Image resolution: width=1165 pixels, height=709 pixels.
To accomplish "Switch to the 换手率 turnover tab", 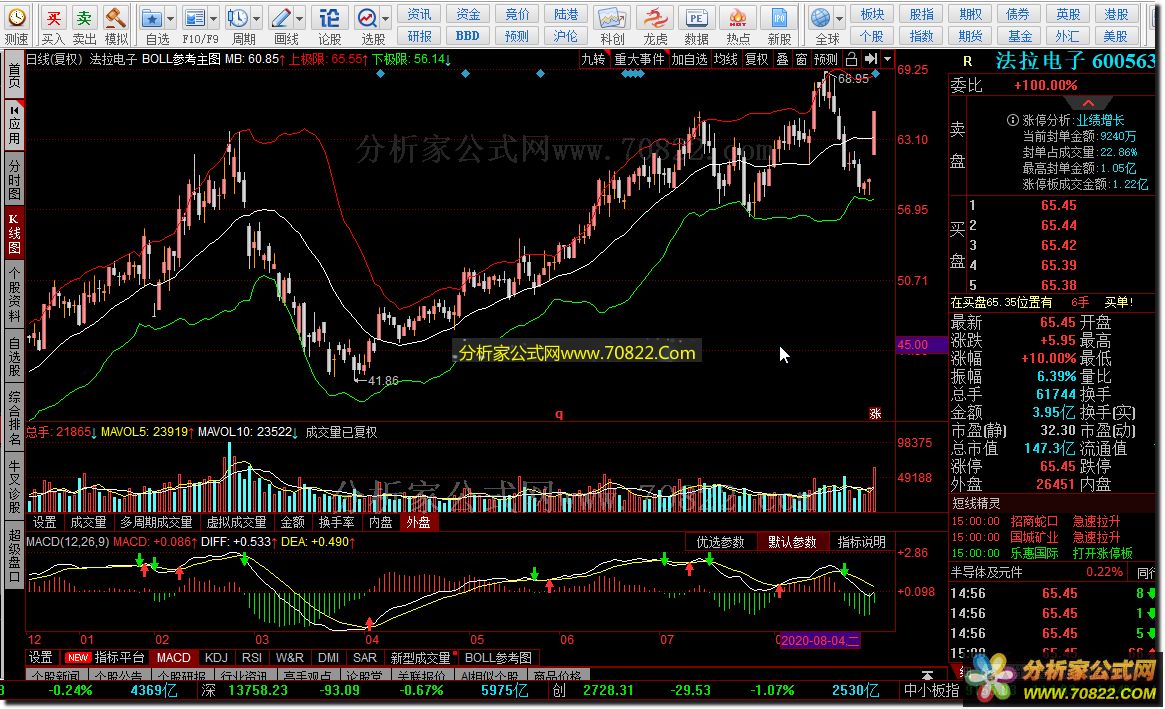I will pos(337,522).
